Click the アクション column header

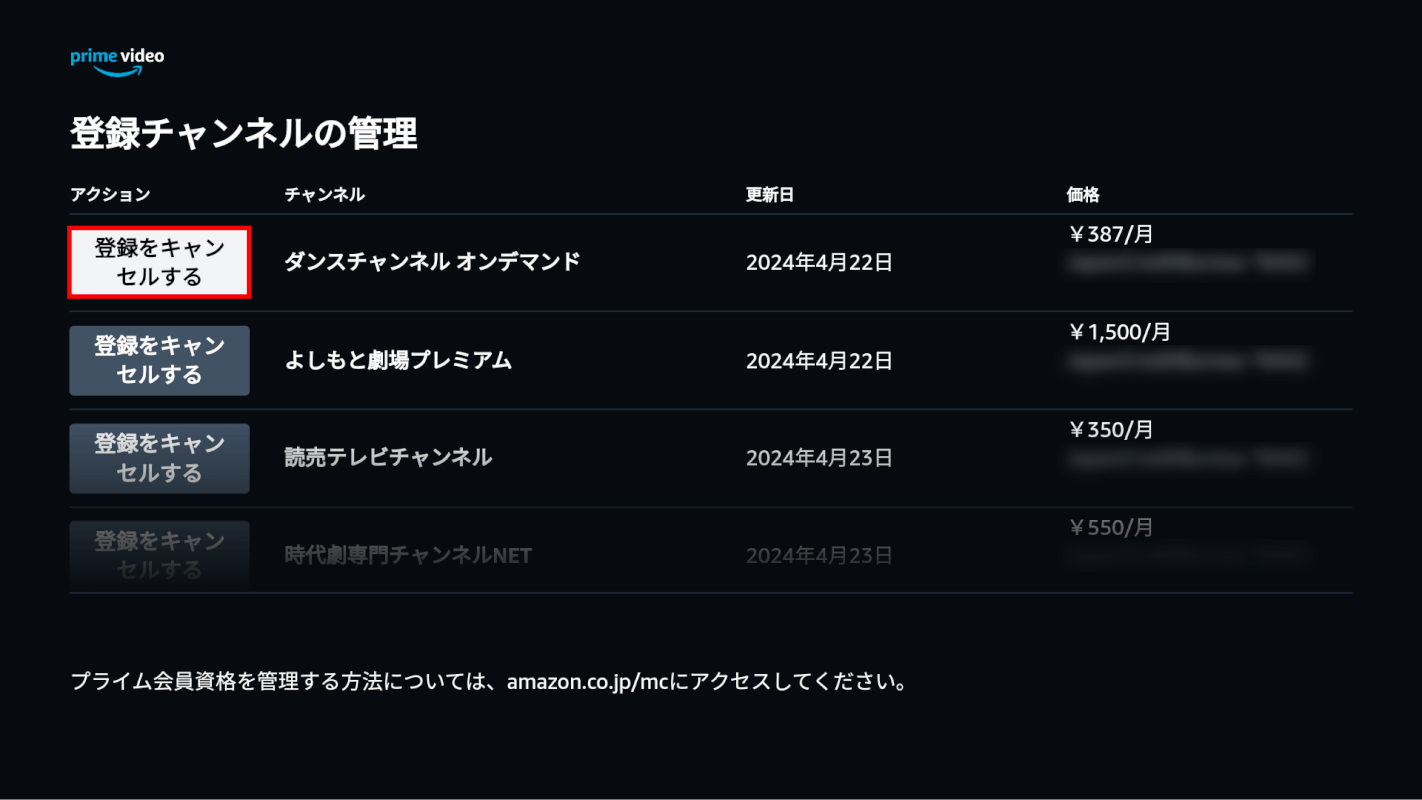[x=110, y=195]
